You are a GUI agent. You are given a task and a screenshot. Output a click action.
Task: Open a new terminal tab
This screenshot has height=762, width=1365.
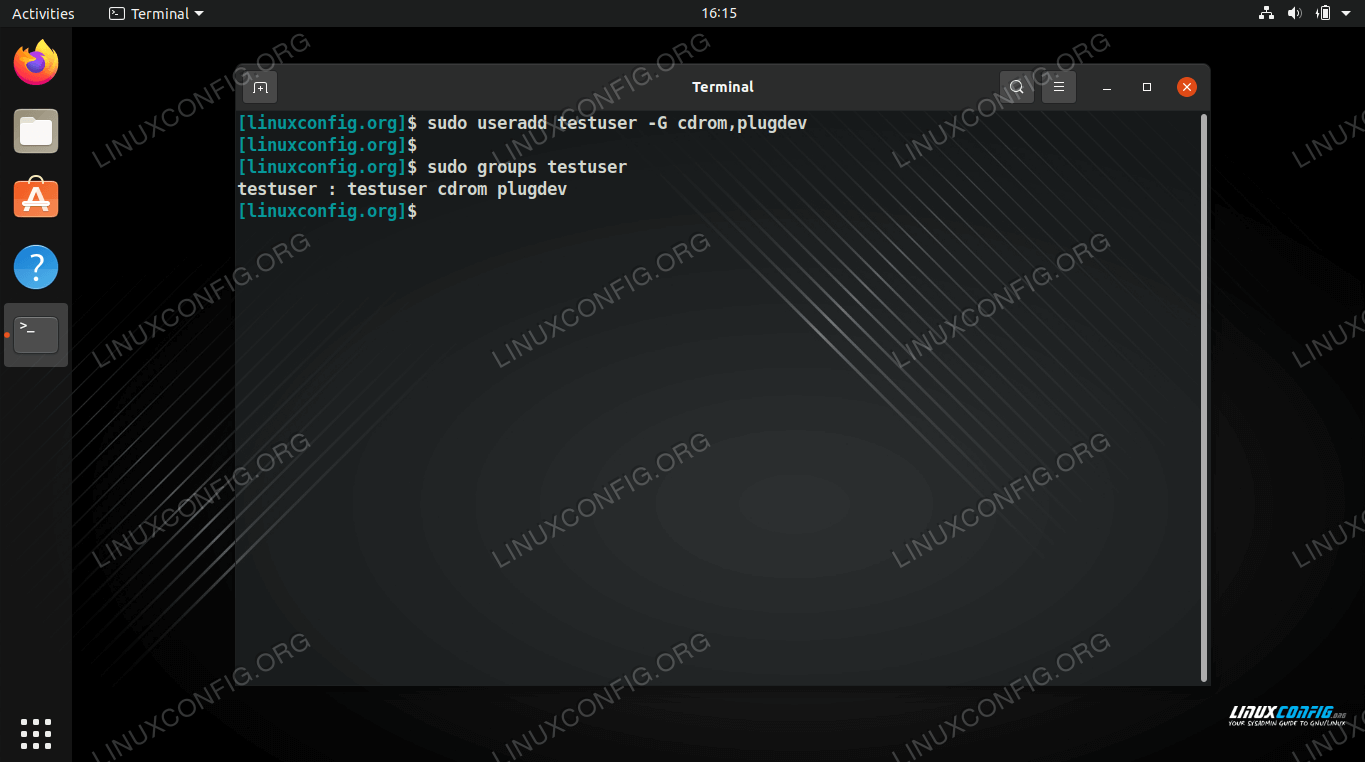coord(260,87)
